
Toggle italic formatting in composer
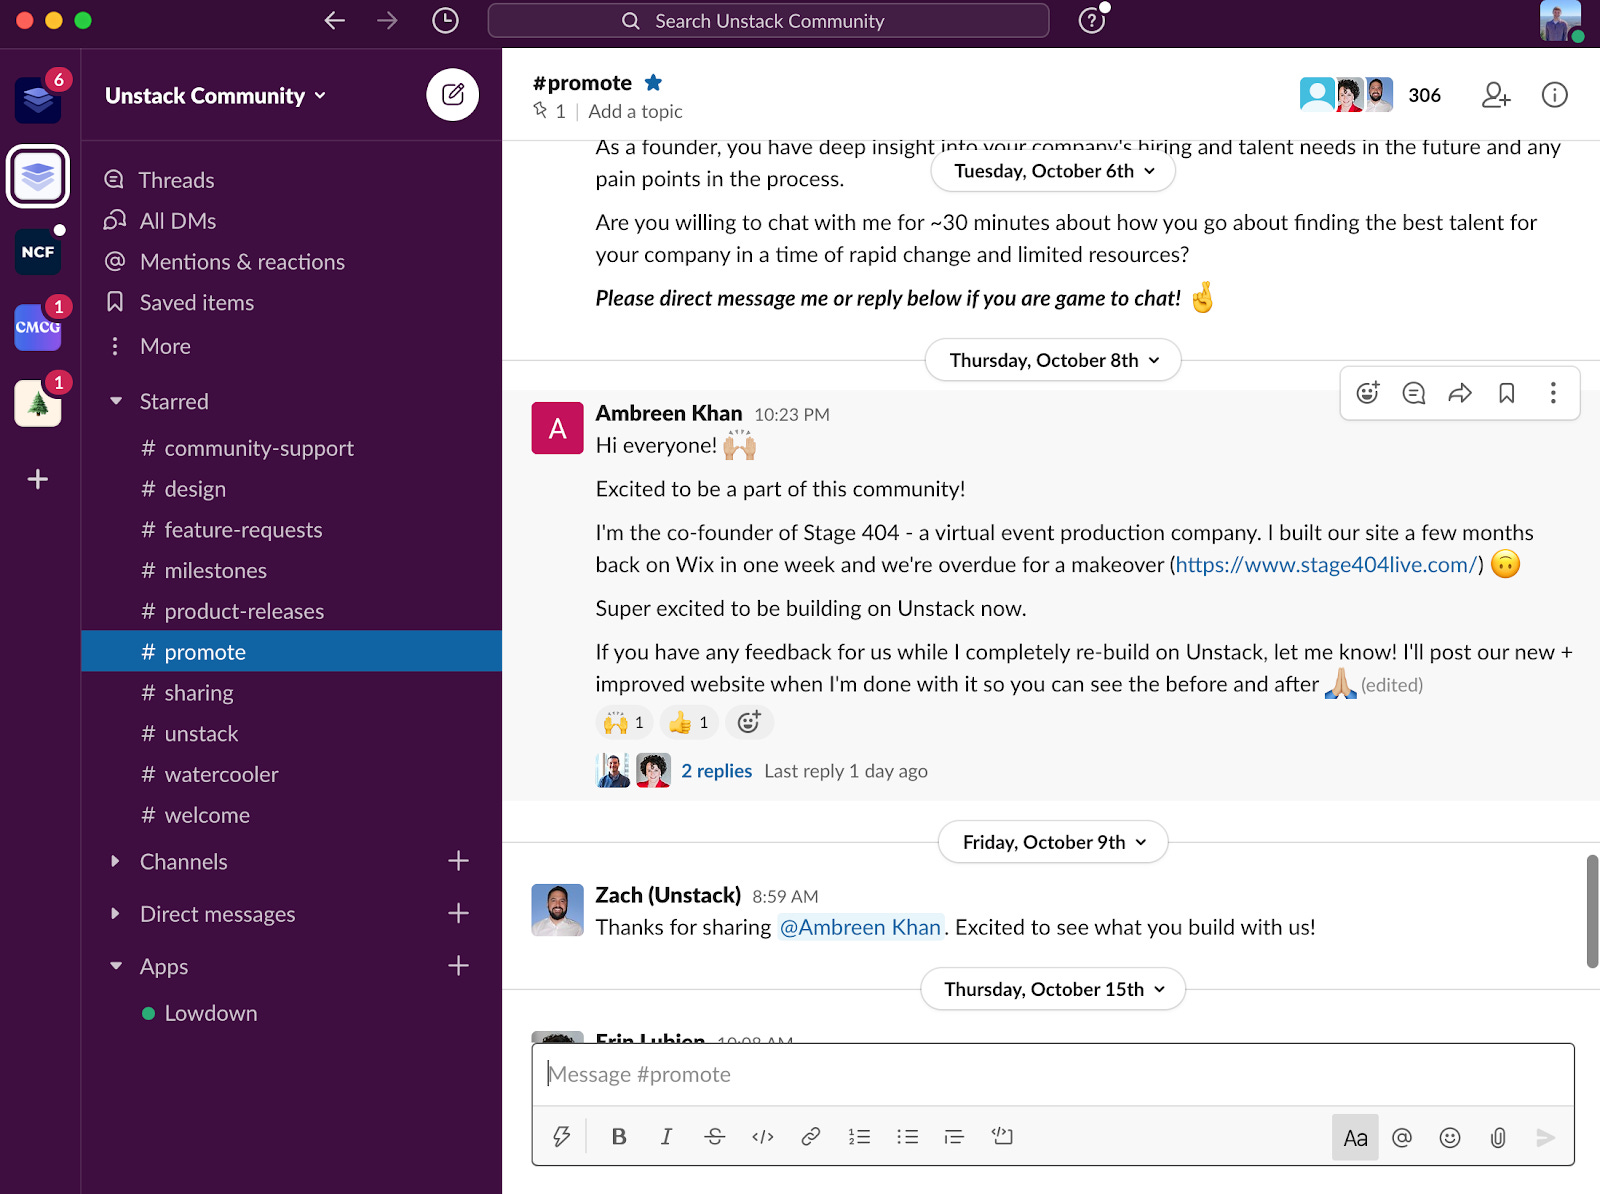coord(666,1136)
